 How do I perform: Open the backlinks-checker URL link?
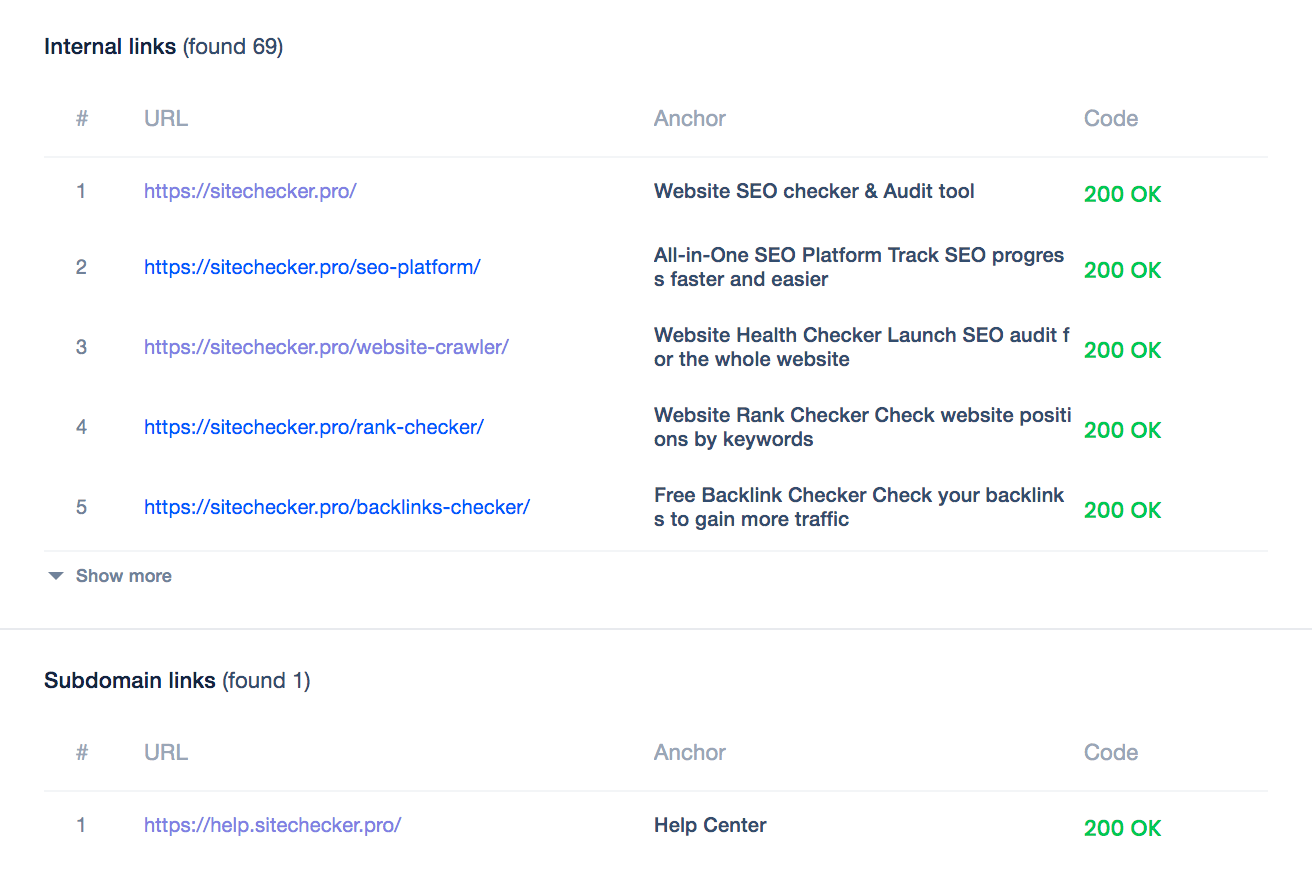click(x=337, y=507)
